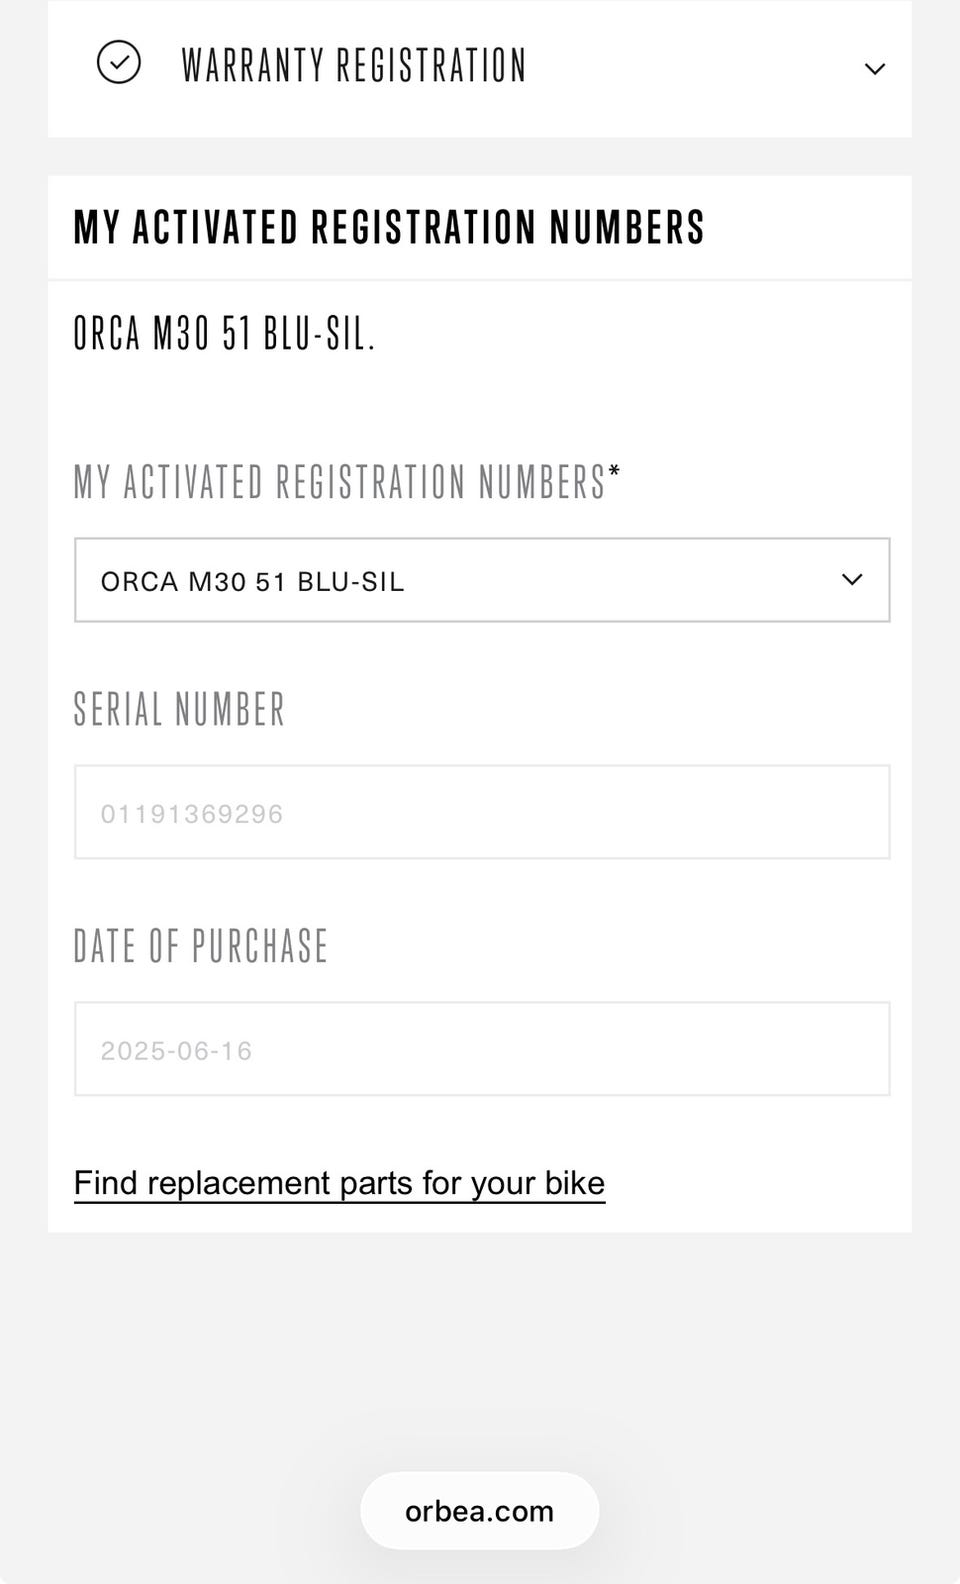Click the serial value 01191369296

tap(191, 814)
